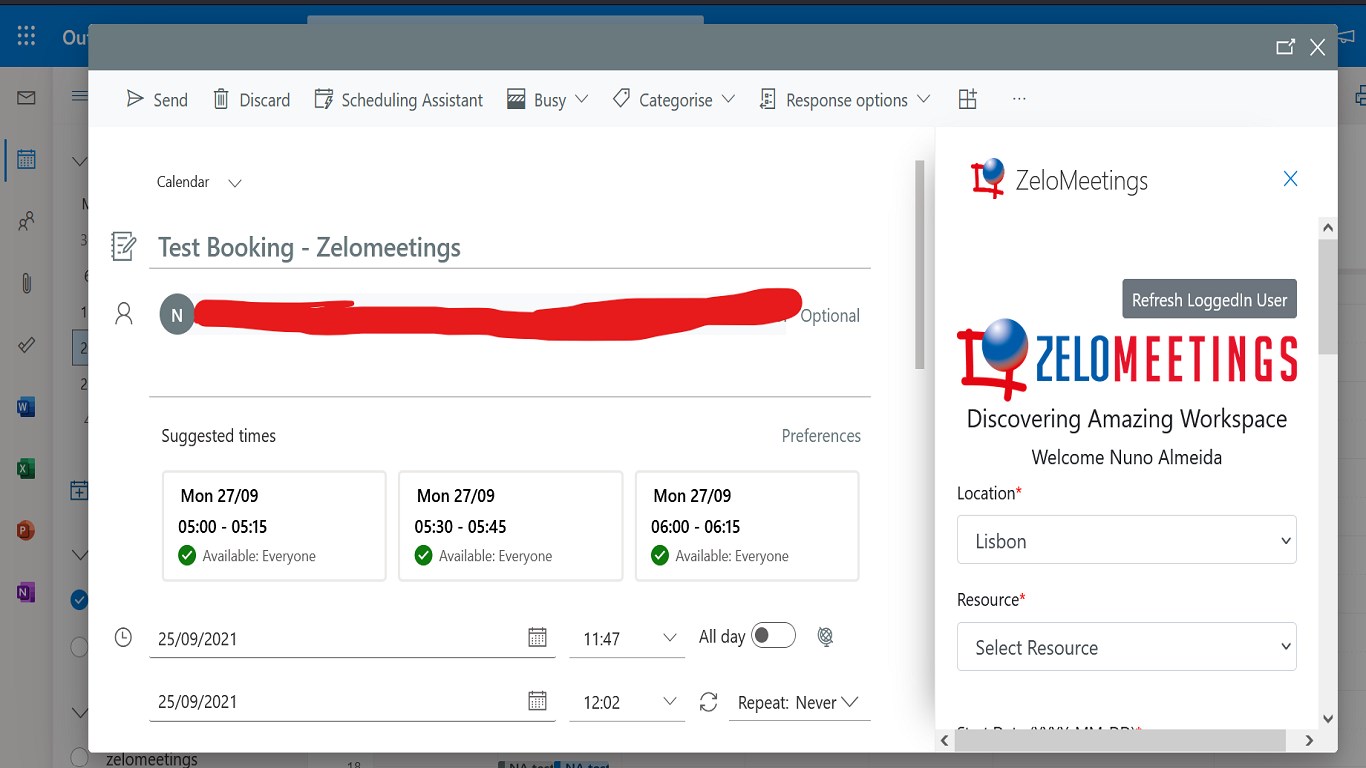Edit the Test Booking title field
This screenshot has height=768, width=1366.
[x=510, y=247]
